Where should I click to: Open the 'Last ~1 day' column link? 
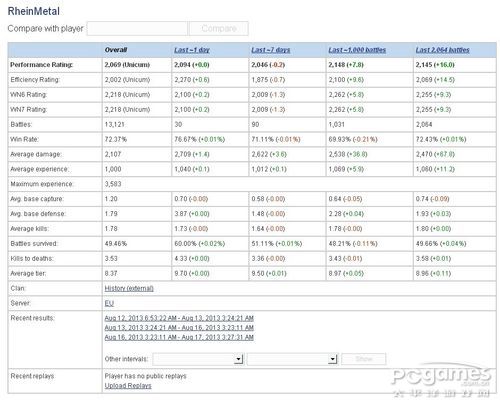point(192,50)
